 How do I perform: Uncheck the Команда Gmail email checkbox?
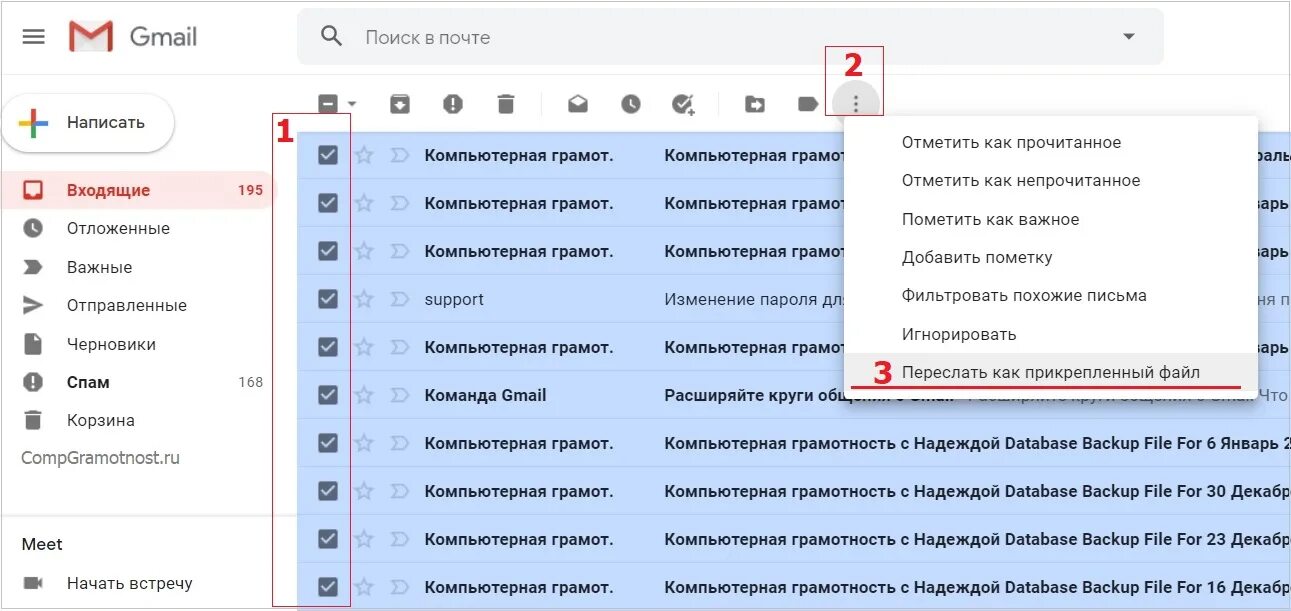(328, 395)
